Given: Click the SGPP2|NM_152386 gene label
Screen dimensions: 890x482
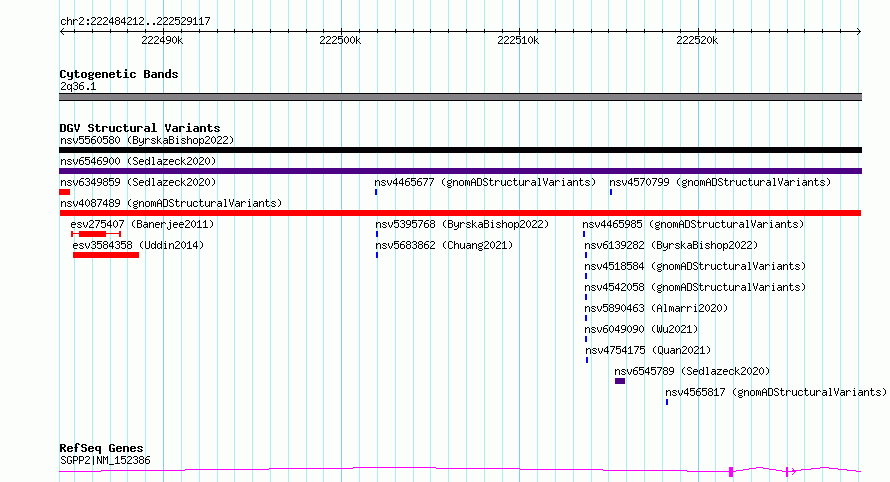Looking at the screenshot, I should coord(105,460).
